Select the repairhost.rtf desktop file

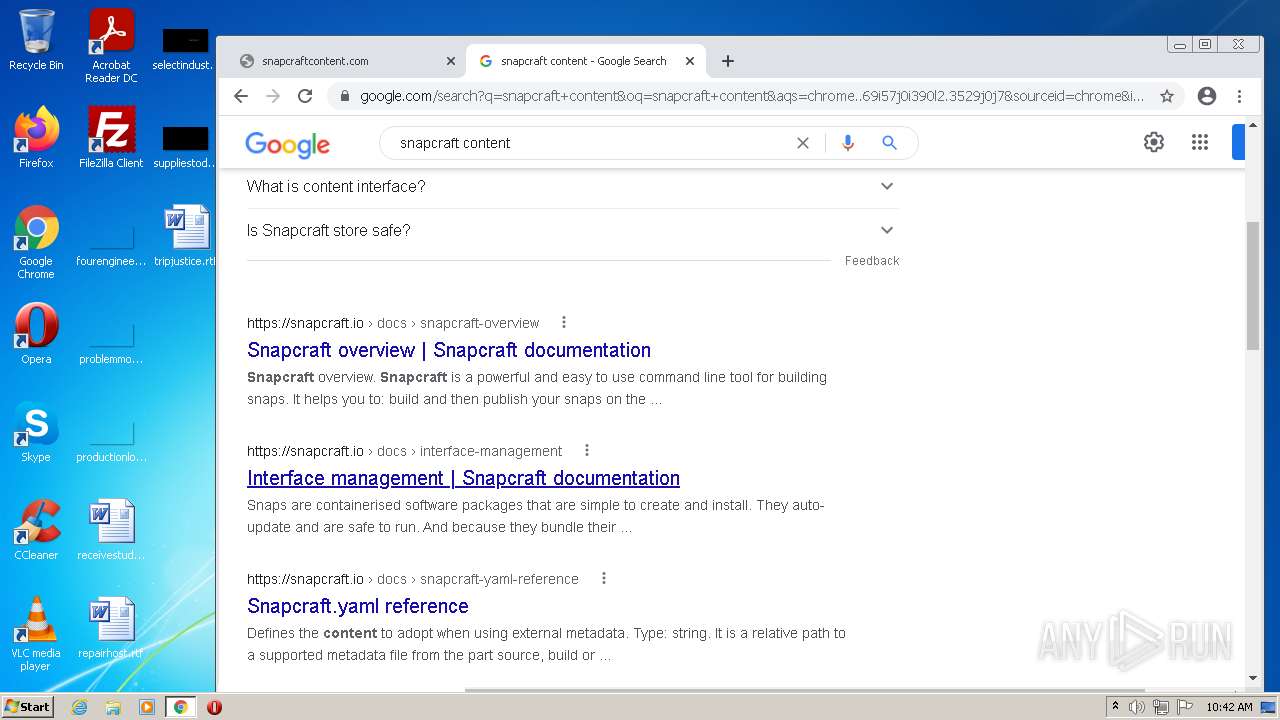pos(111,628)
